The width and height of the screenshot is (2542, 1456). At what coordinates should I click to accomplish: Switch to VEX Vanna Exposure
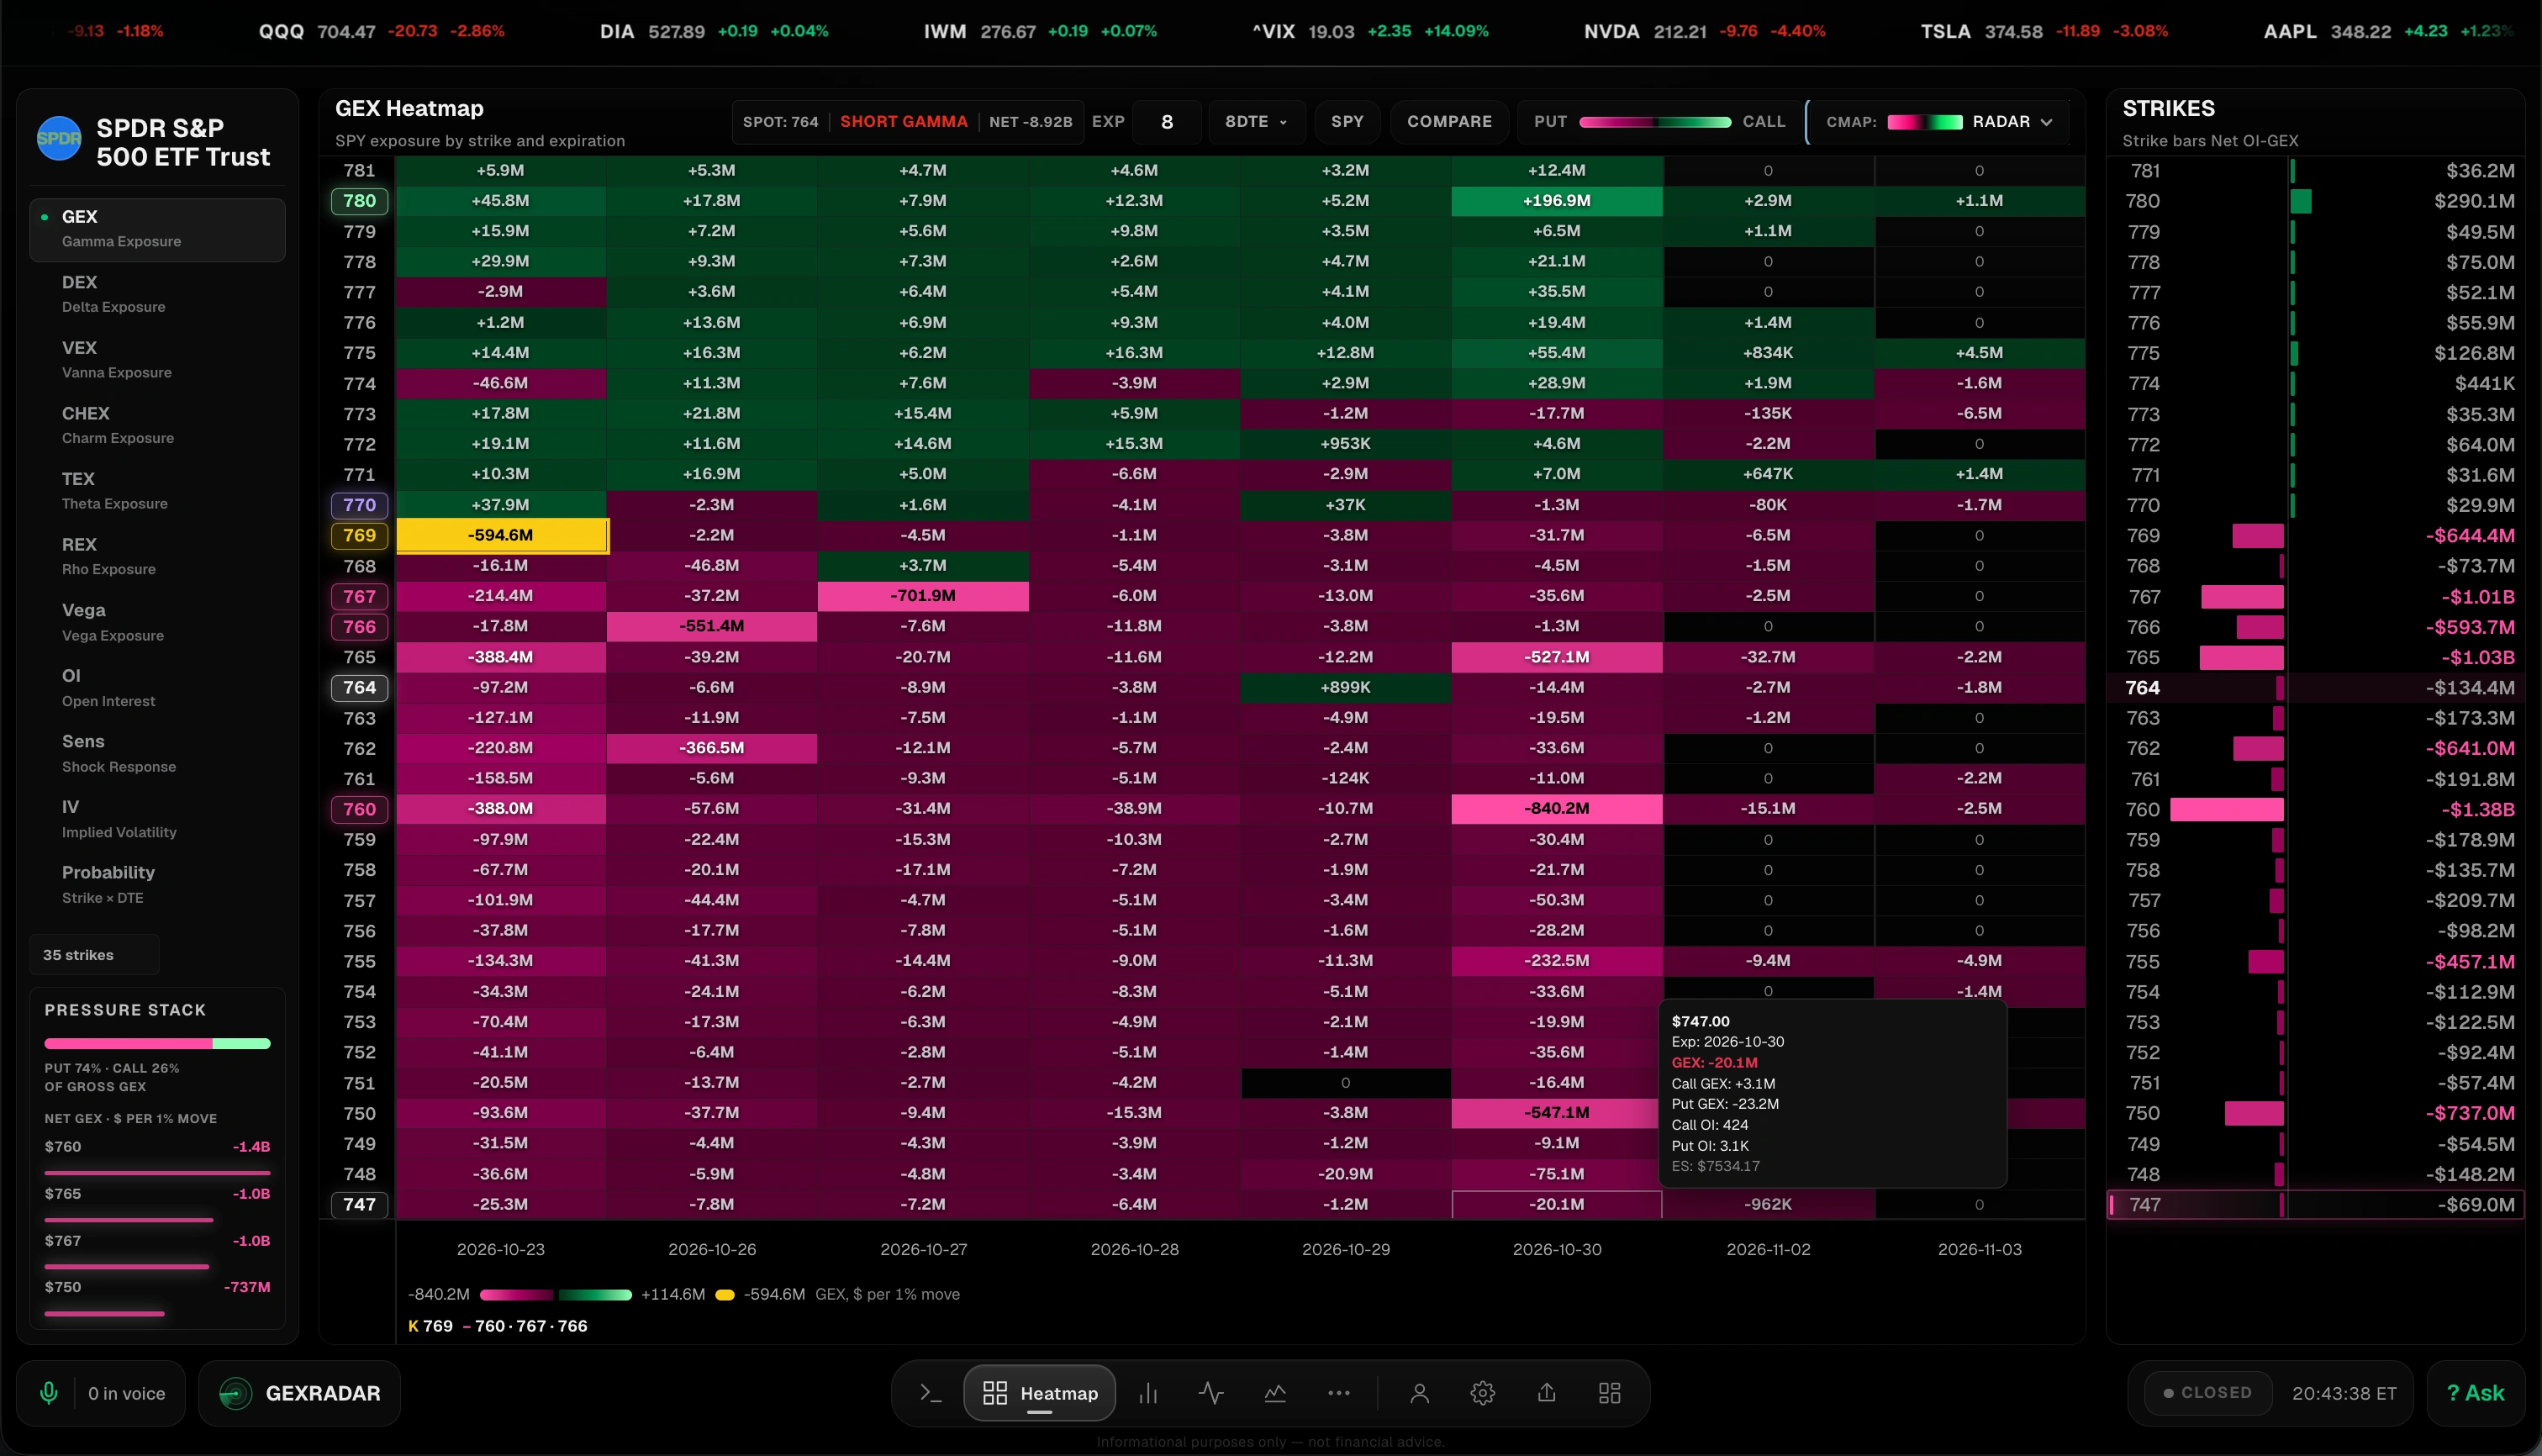pos(157,360)
